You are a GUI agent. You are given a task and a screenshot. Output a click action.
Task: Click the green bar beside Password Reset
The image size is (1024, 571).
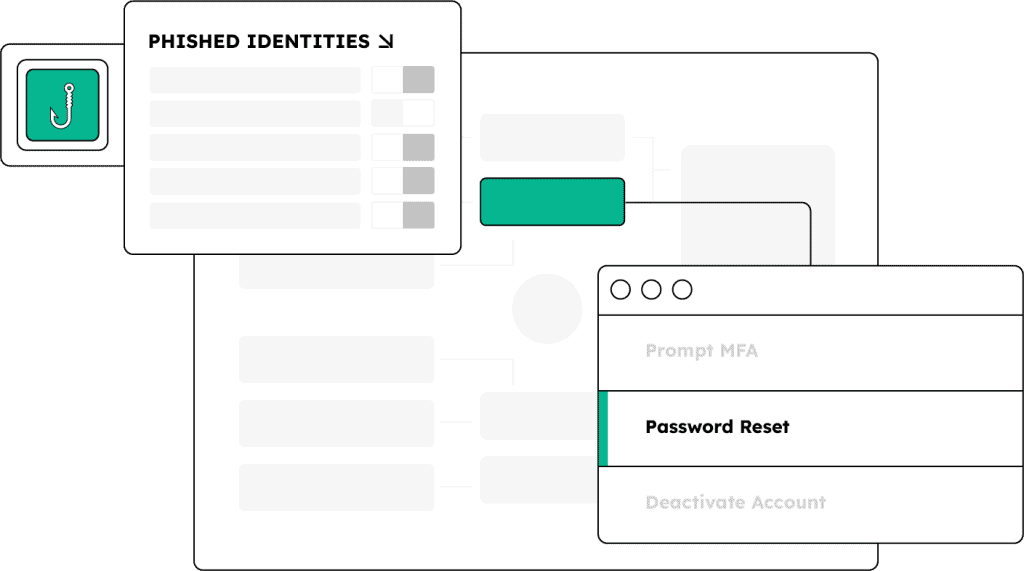point(603,428)
